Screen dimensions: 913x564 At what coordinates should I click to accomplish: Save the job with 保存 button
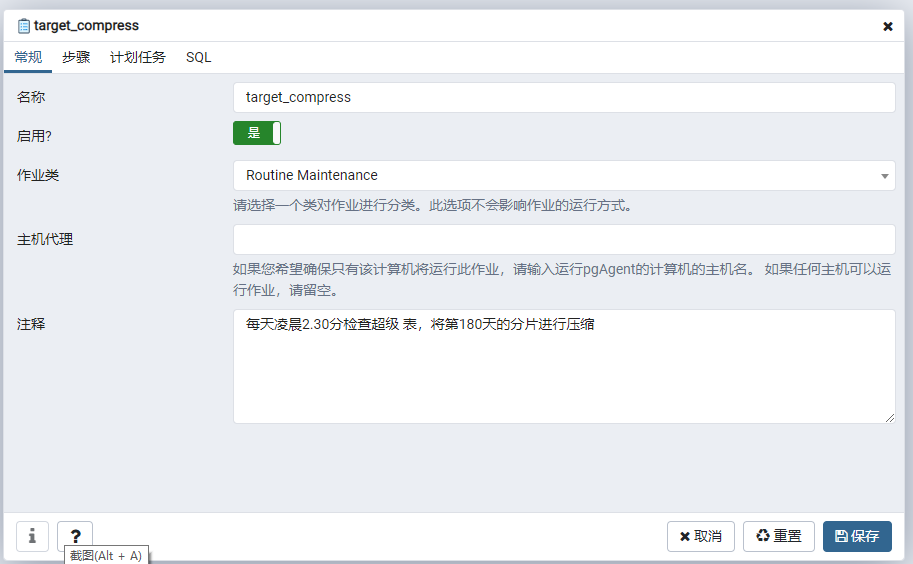(x=857, y=536)
